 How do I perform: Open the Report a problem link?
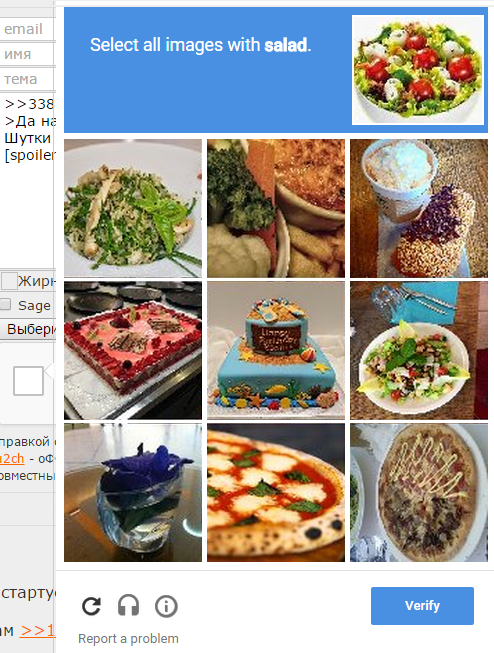[x=128, y=638]
